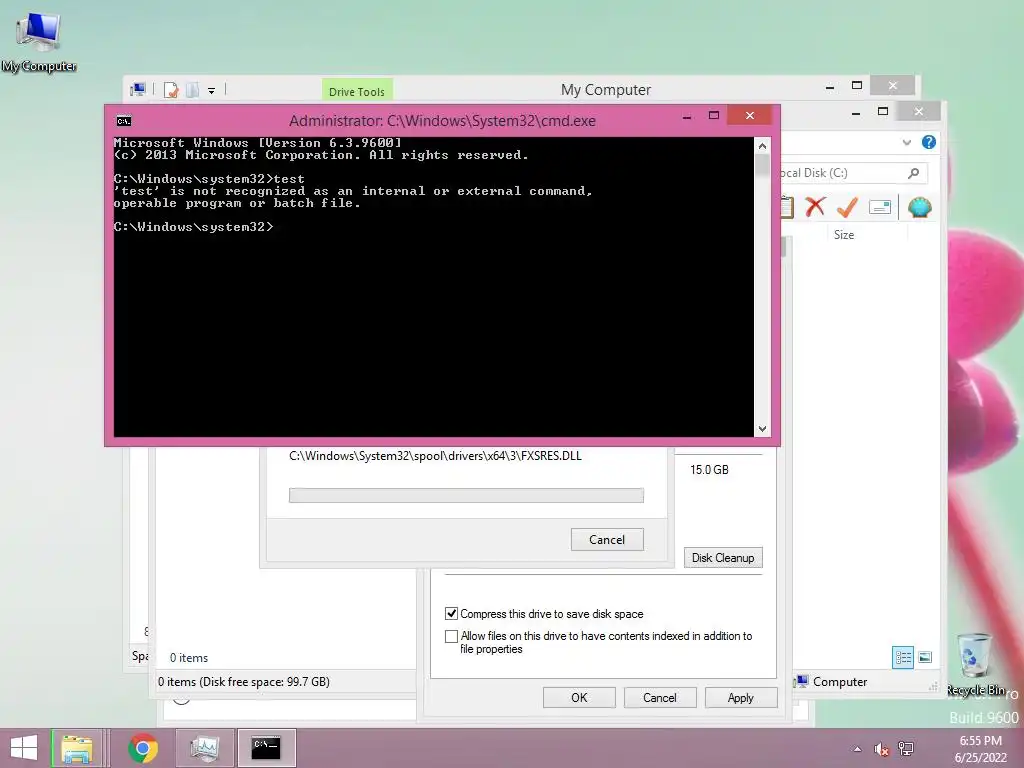
Task: Click the compression progress bar
Action: pyautogui.click(x=466, y=496)
